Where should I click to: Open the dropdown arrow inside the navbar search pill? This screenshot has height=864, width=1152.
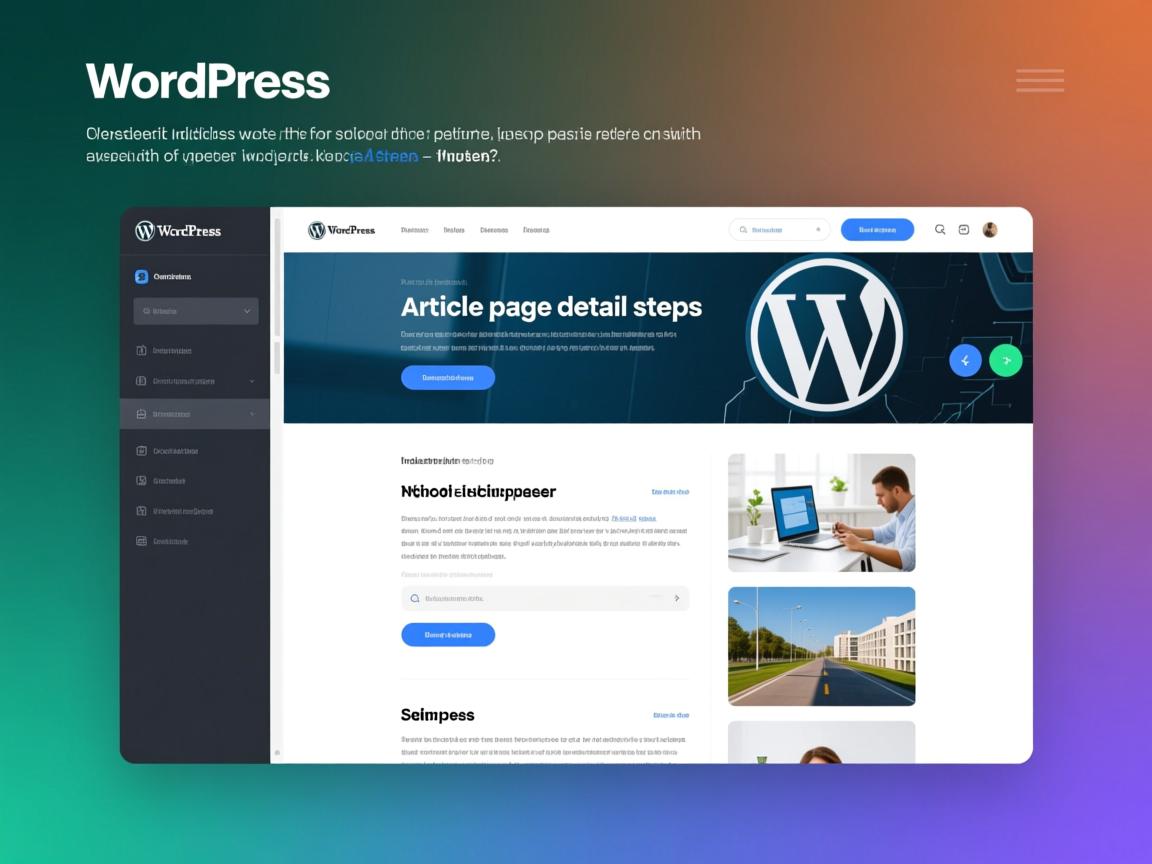click(x=818, y=229)
